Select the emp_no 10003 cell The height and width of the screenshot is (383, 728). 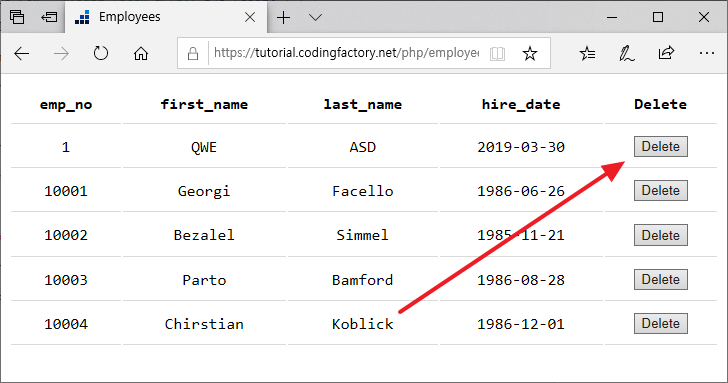66,280
